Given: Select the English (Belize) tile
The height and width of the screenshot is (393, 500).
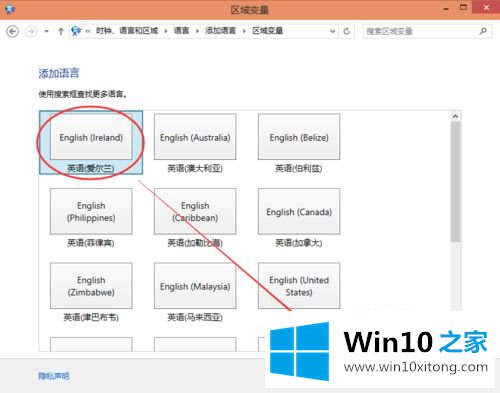Looking at the screenshot, I should (x=299, y=136).
